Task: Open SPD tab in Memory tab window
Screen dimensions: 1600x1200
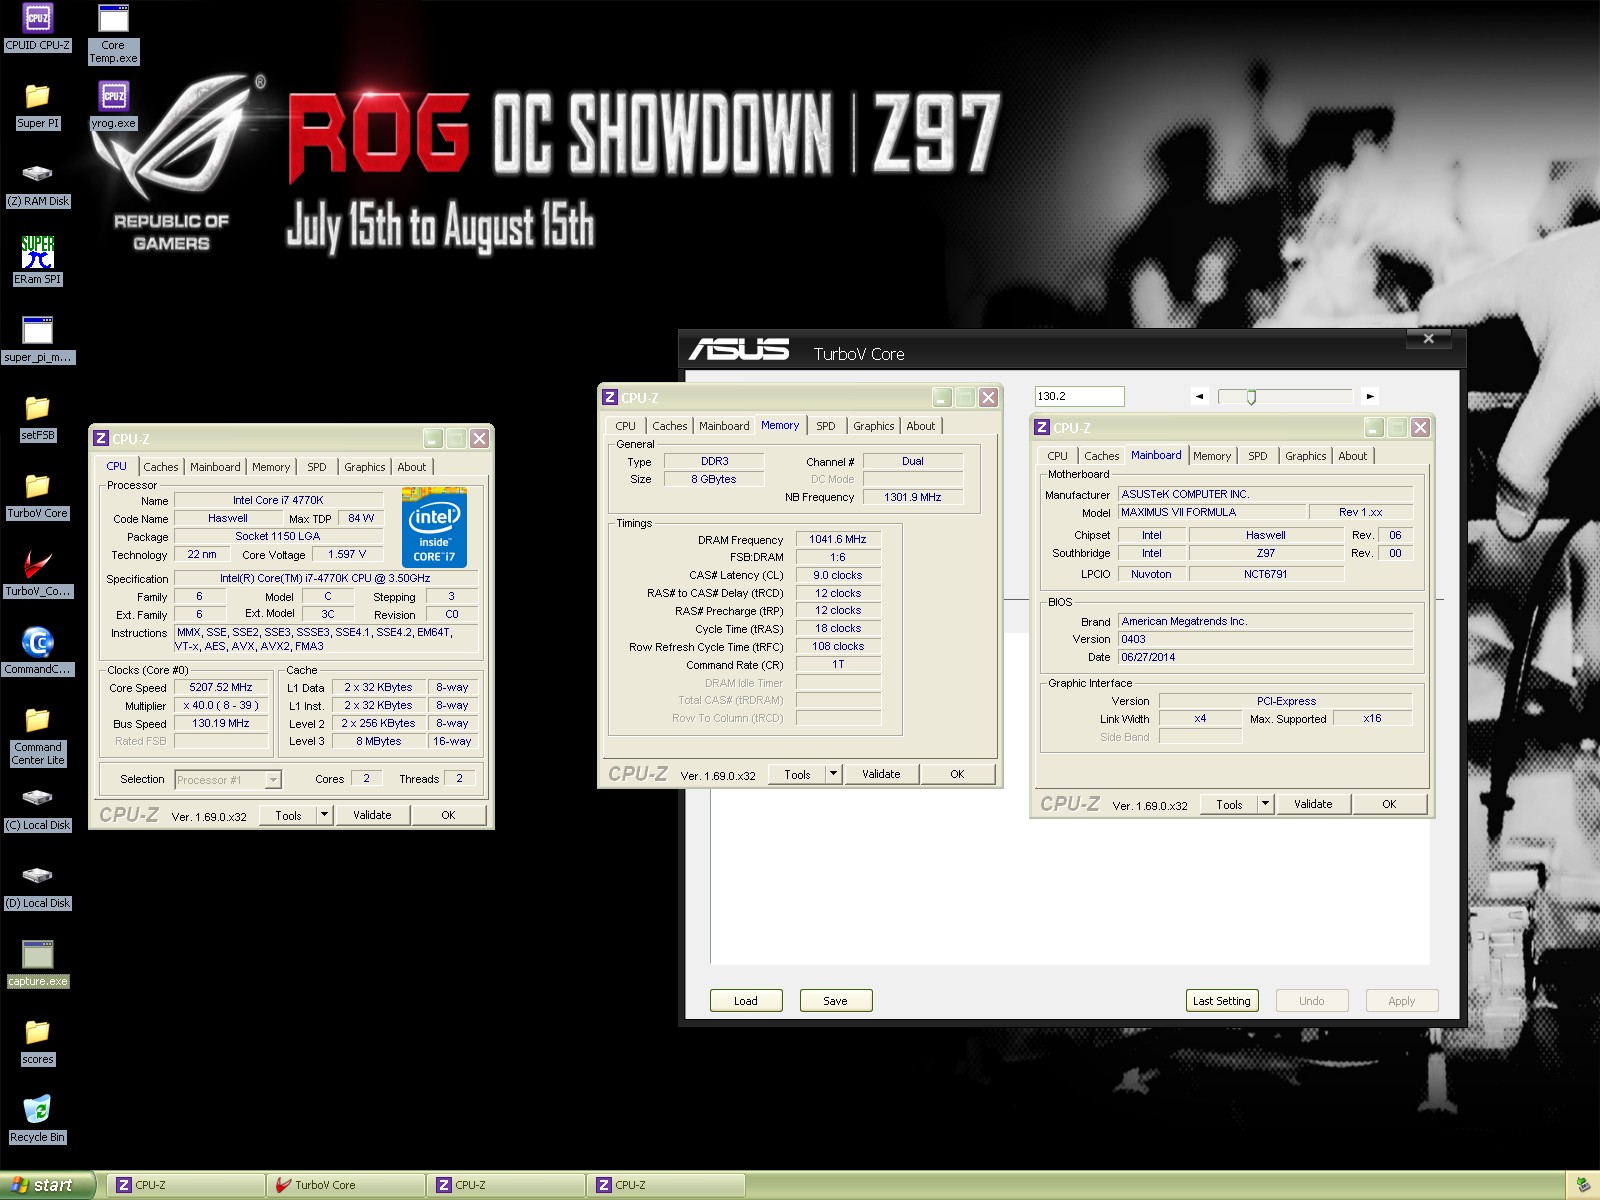Action: click(825, 426)
